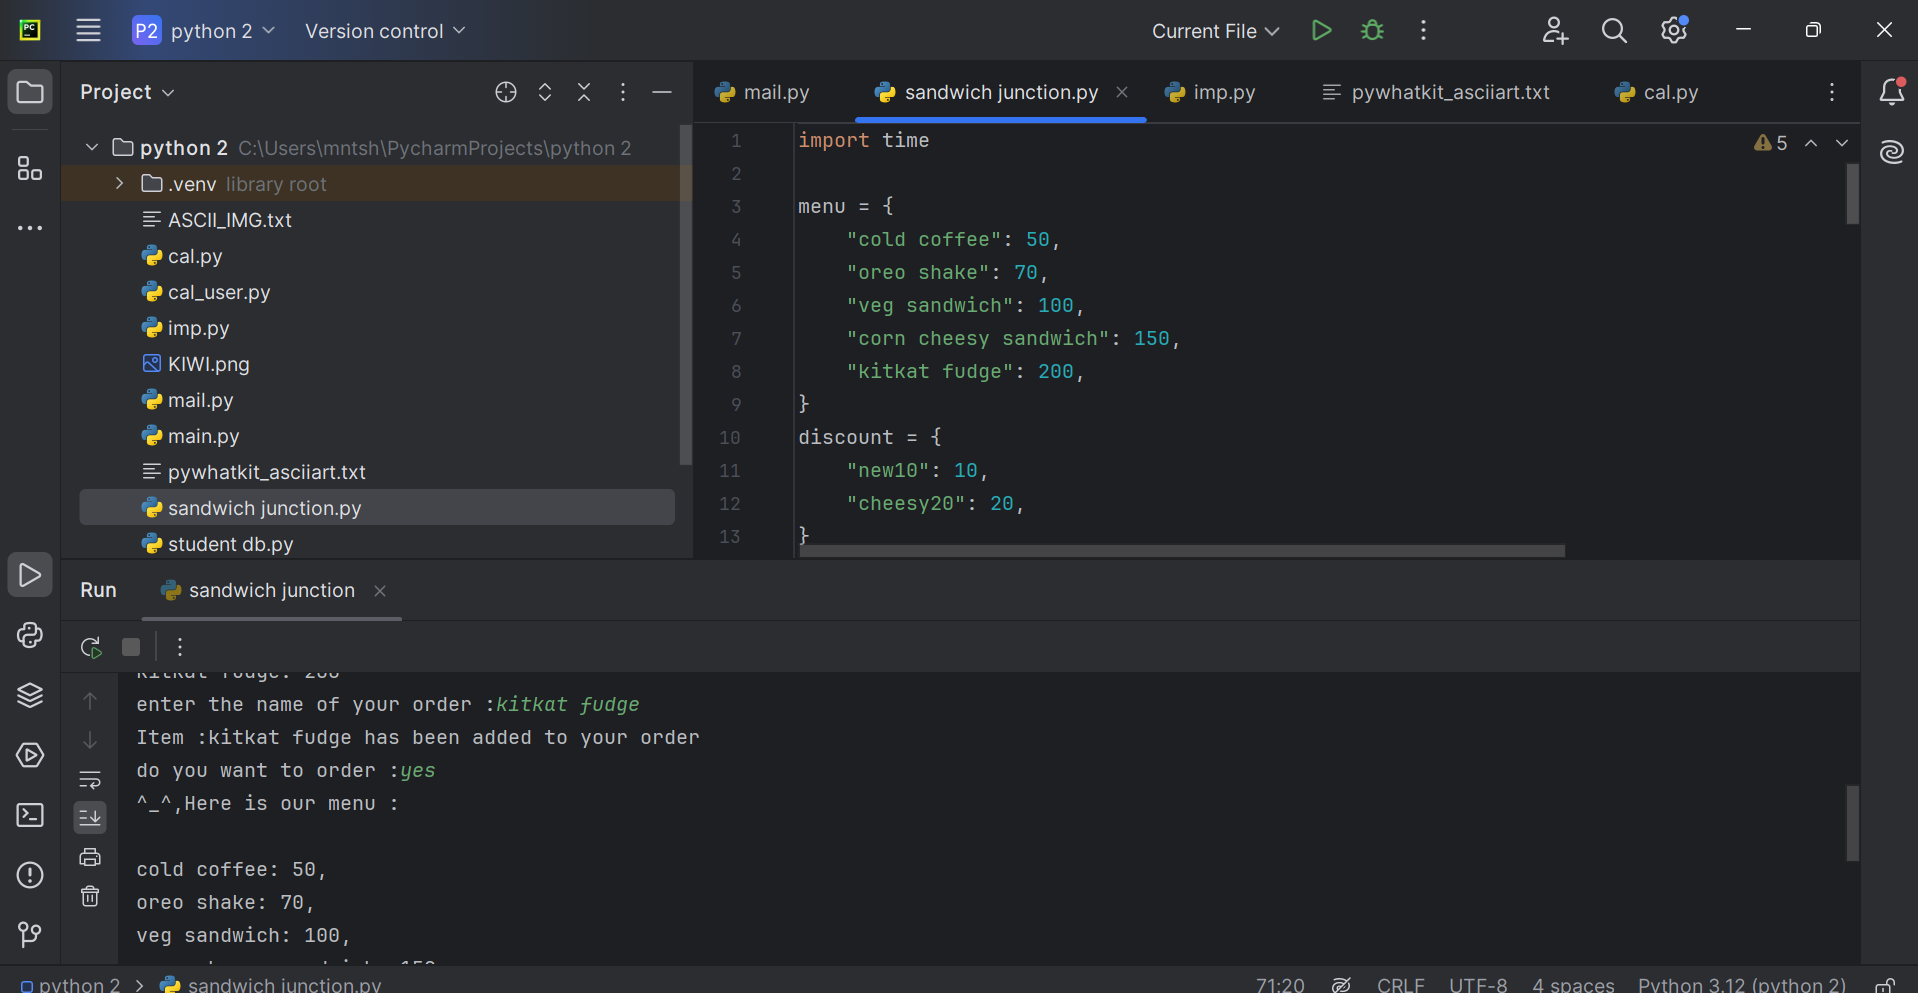Switch to imp.py editor tab
This screenshot has width=1918, height=993.
click(1210, 92)
